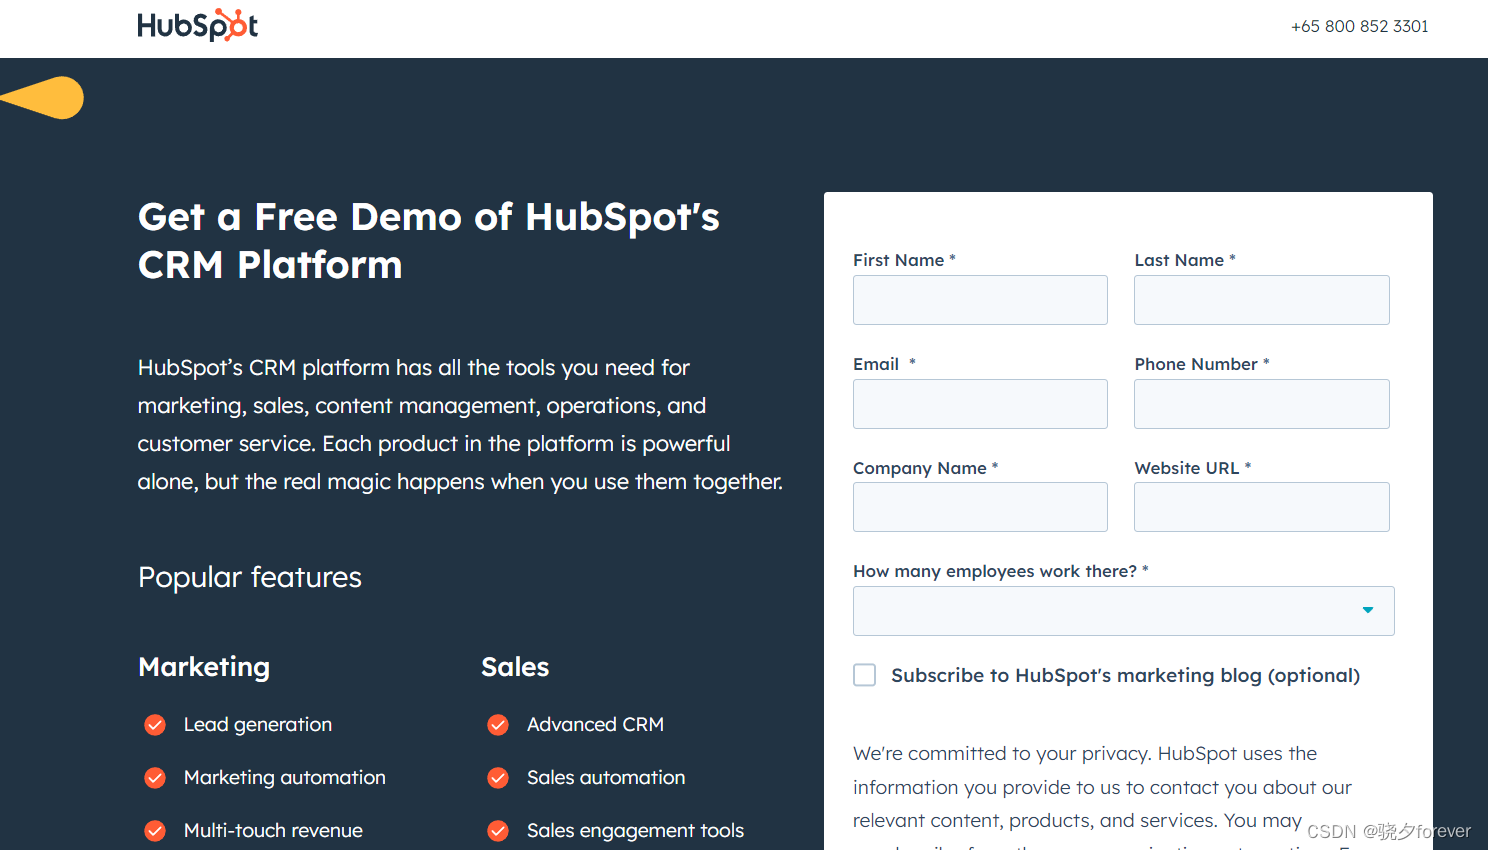Screen dimensions: 1488x850
Task: Click the "Multi-touch revenue" text
Action: coord(273,831)
